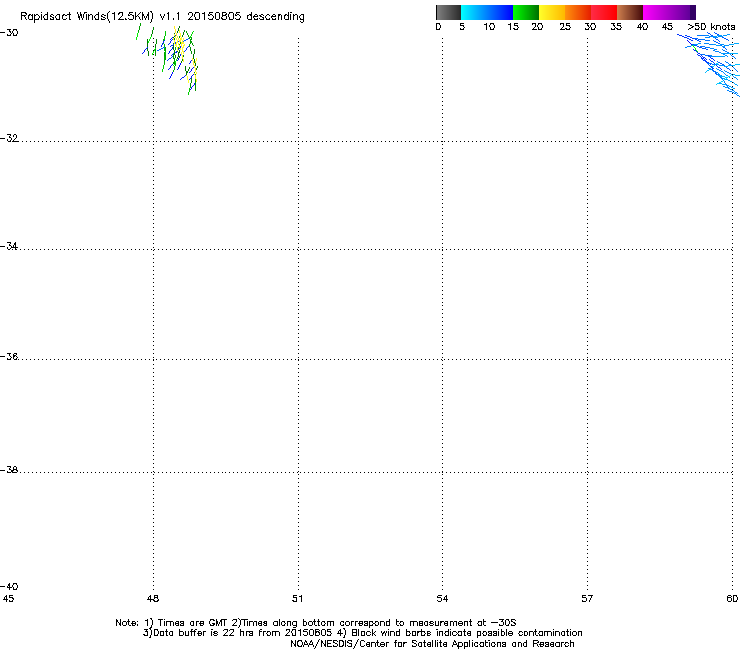Click the green 15-20 knots color segment
The image size is (740, 650).
[x=526, y=12]
